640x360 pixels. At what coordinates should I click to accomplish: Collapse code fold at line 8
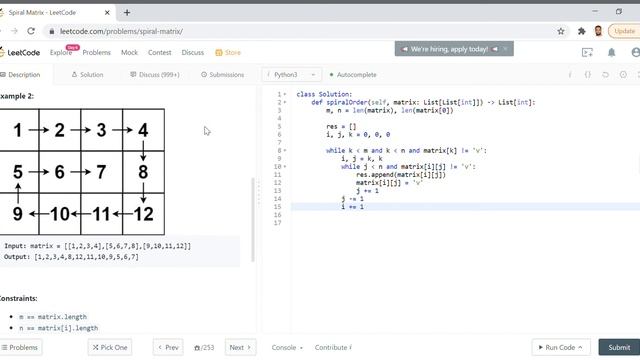[285, 151]
